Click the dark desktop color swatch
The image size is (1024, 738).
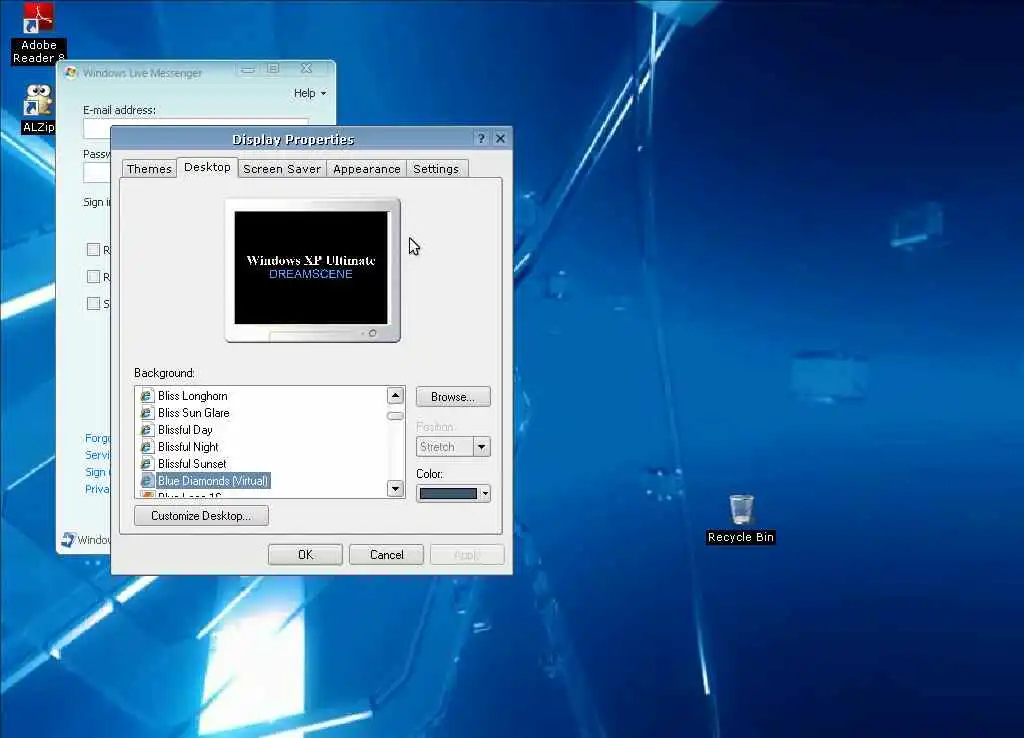448,494
